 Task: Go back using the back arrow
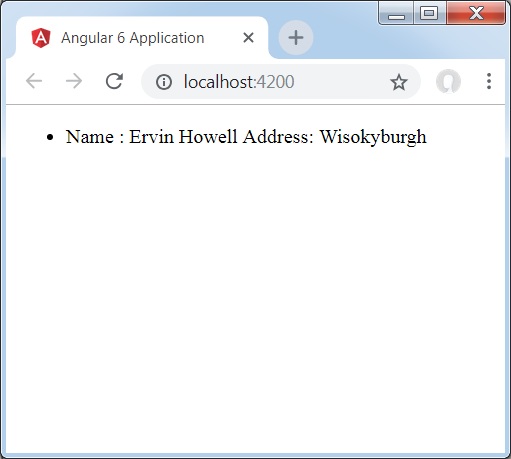pos(34,81)
